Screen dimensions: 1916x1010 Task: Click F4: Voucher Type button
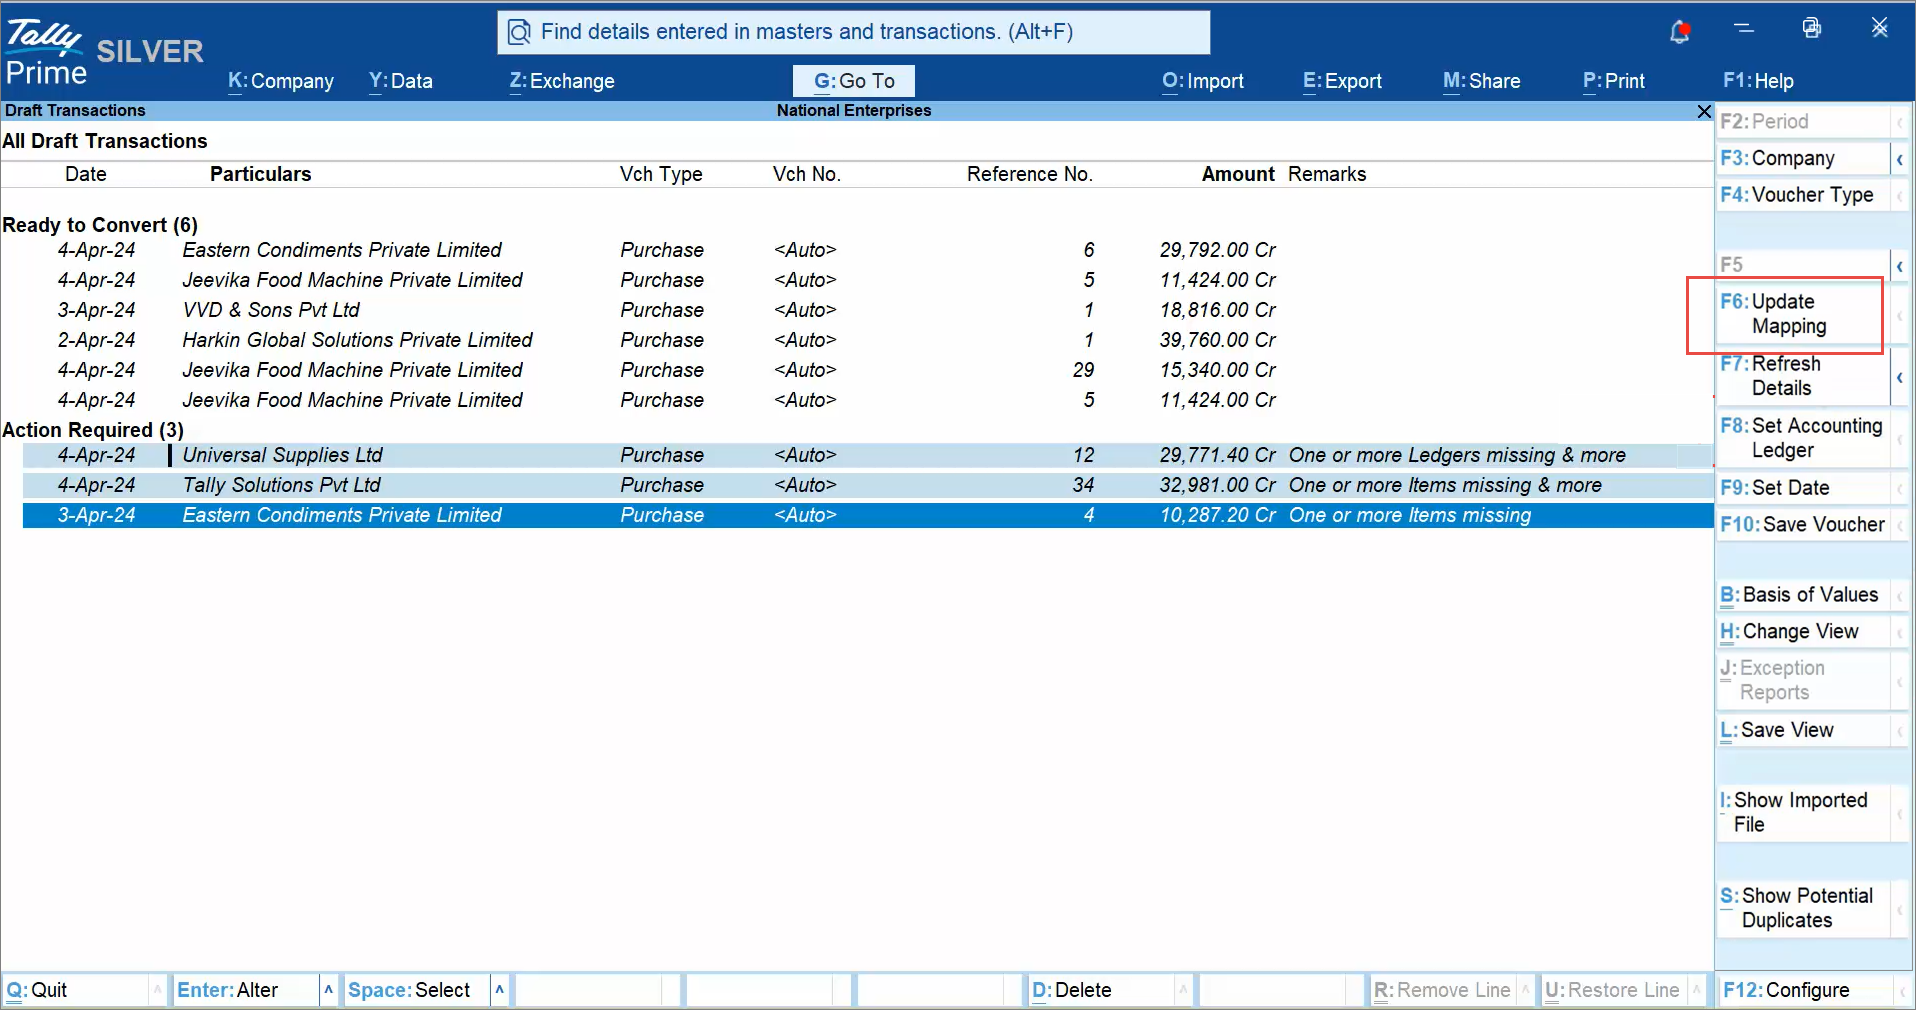[1803, 195]
